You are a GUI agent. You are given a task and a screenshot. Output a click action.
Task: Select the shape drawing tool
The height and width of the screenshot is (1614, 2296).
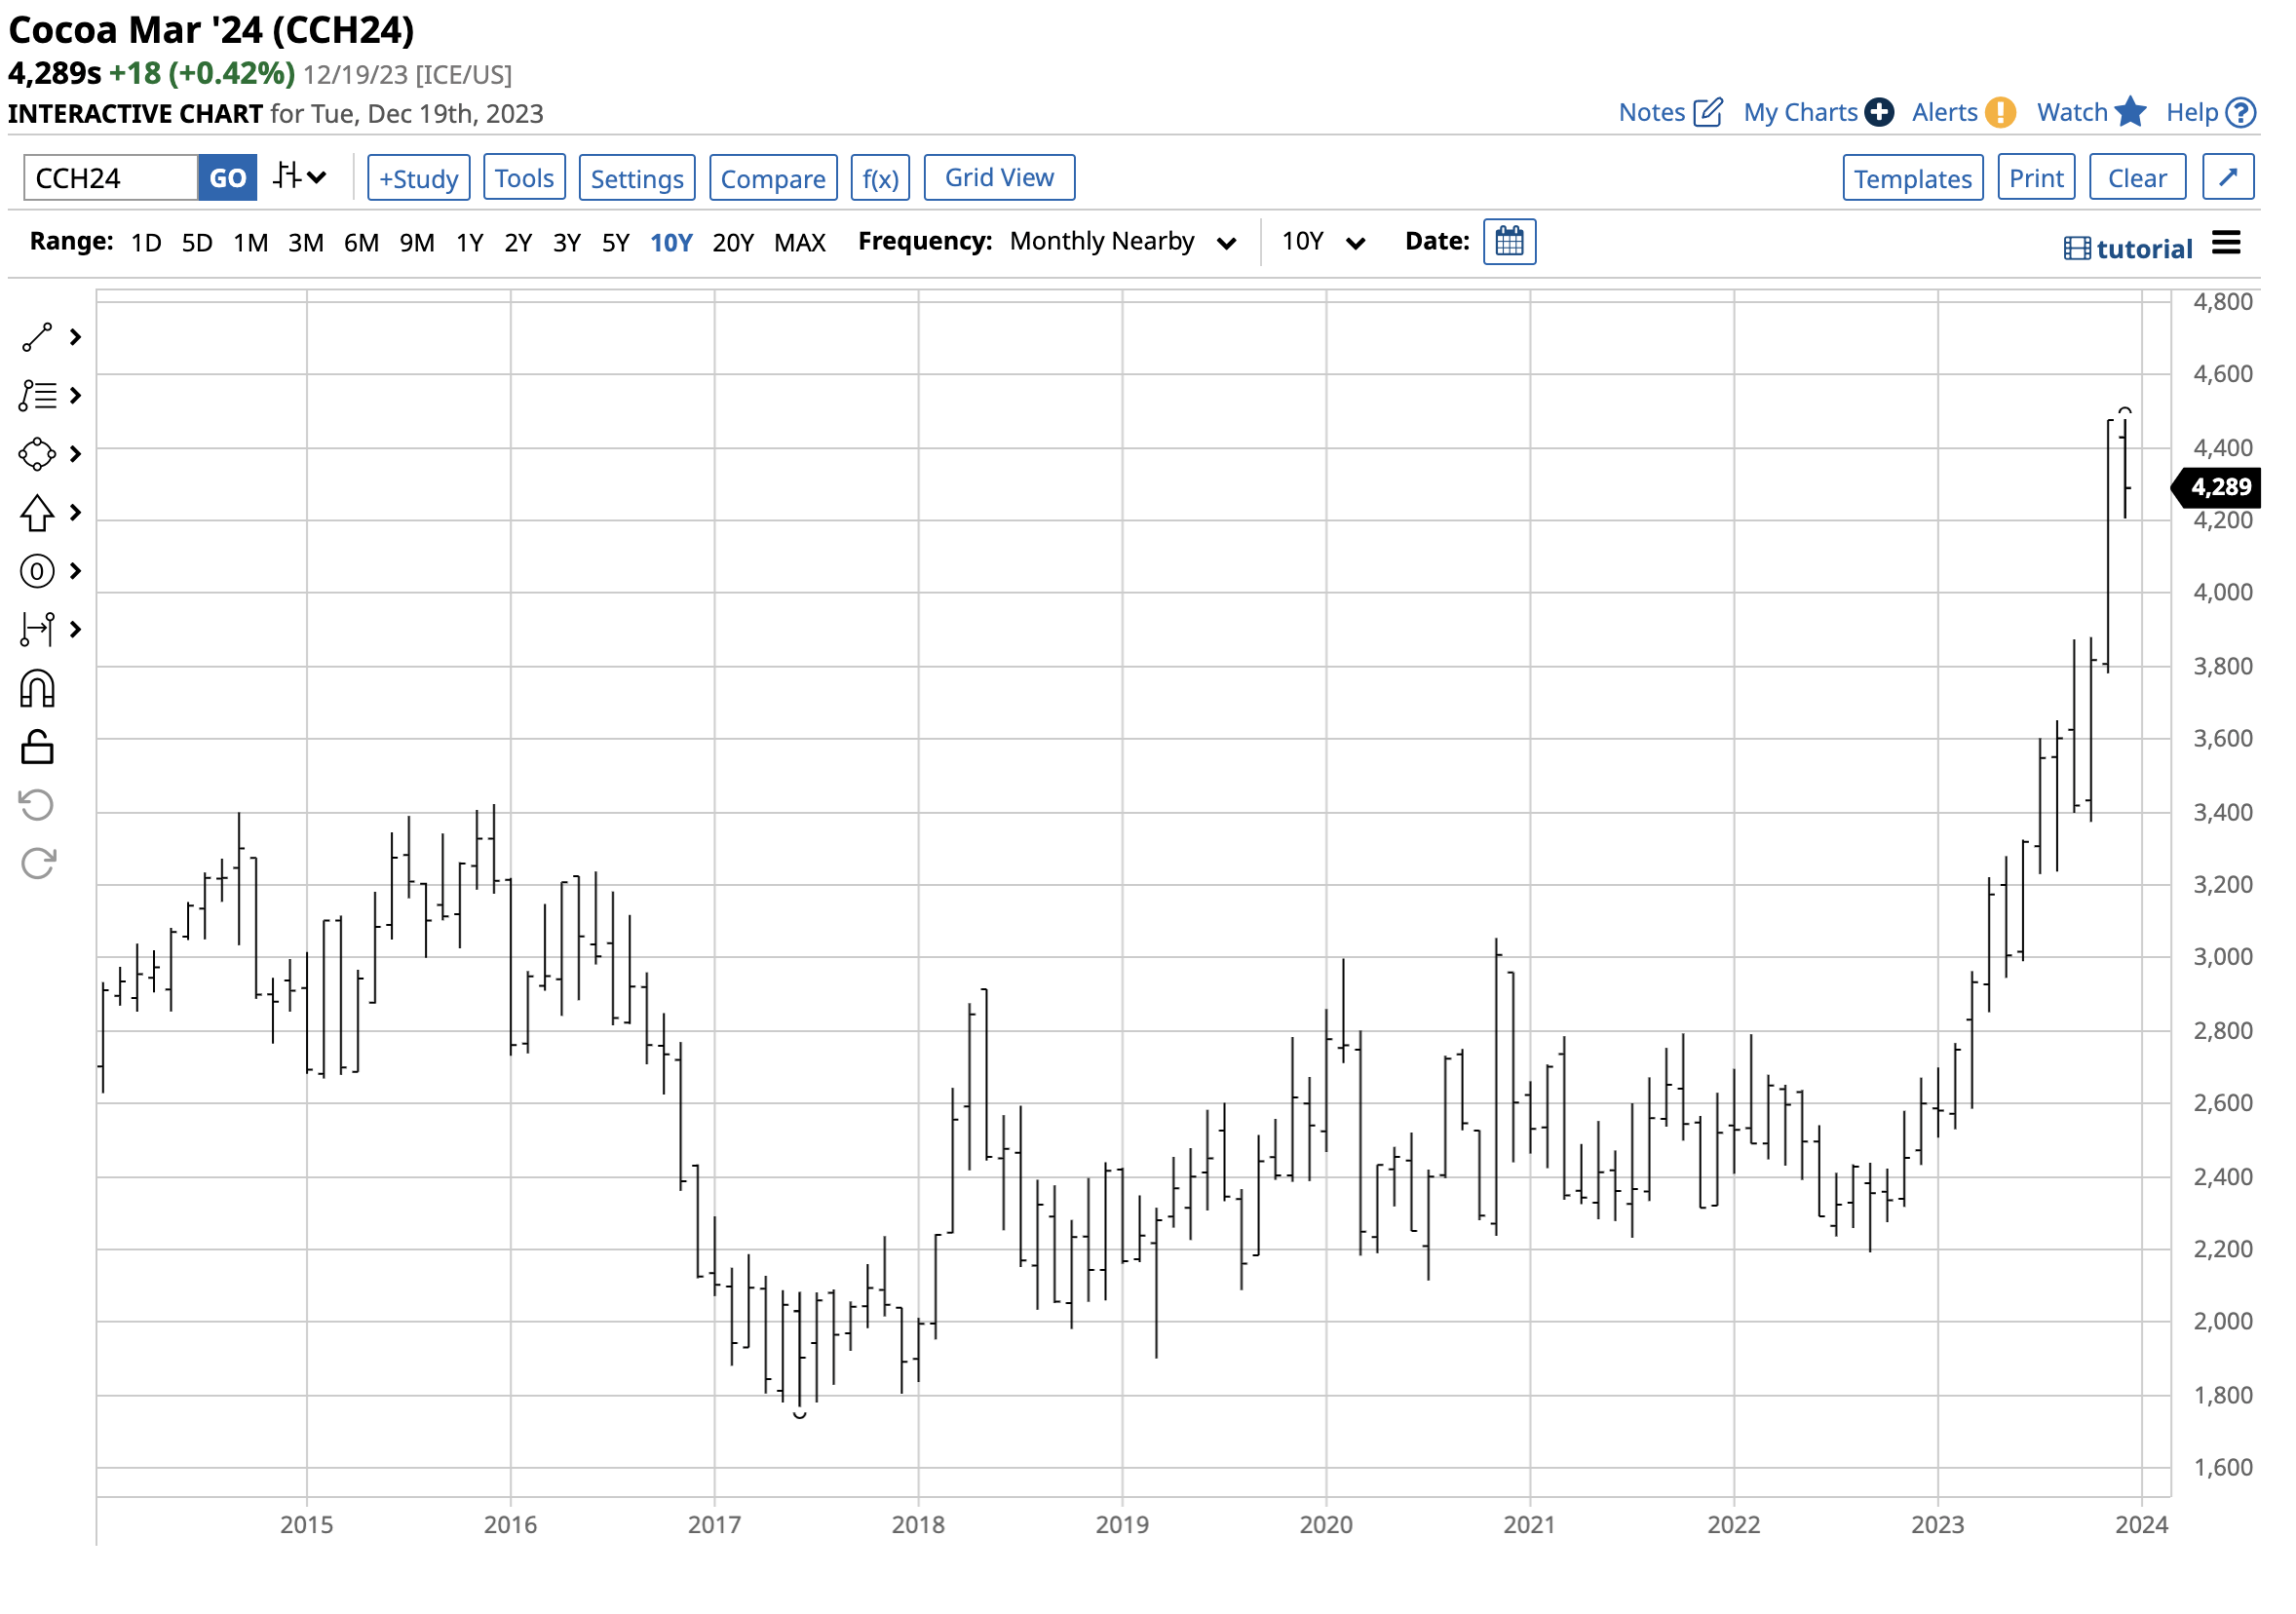click(36, 453)
